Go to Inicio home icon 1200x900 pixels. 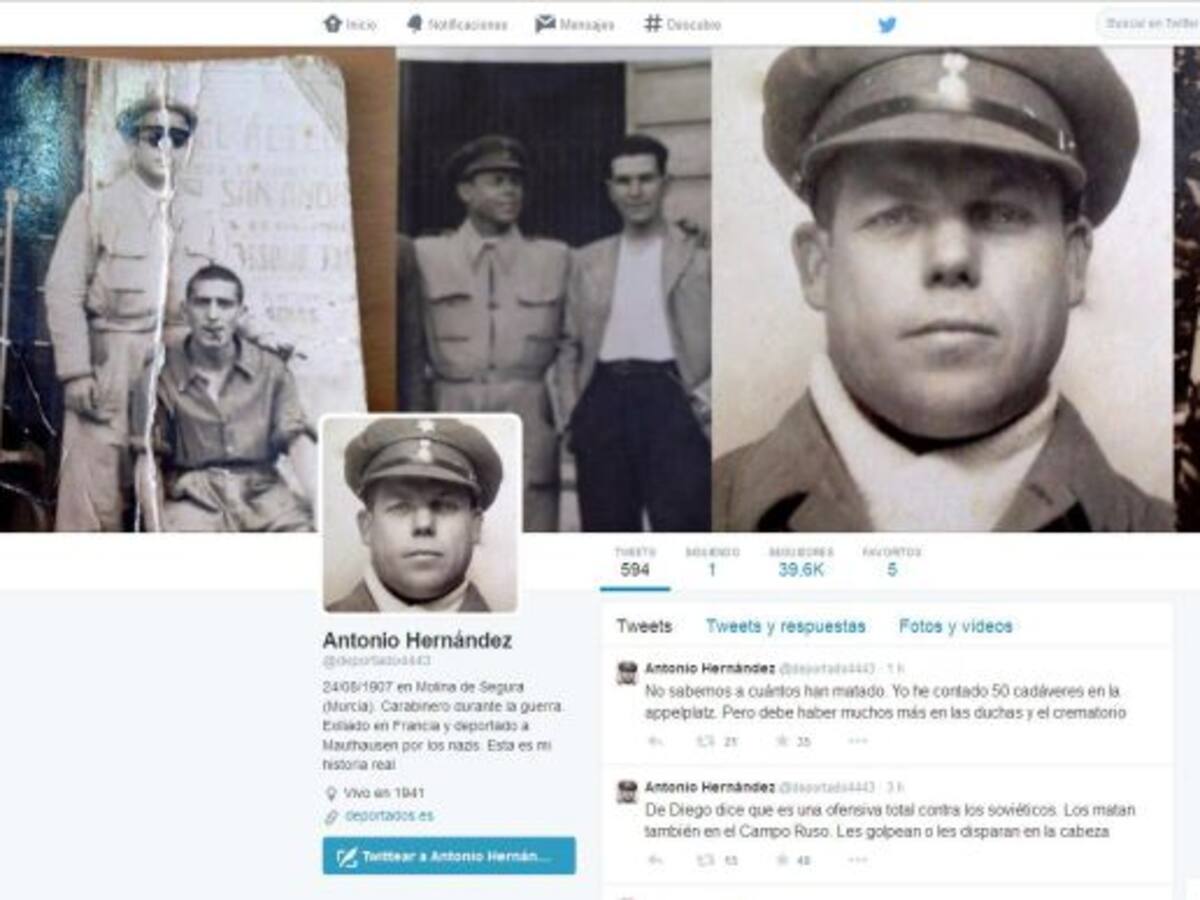(x=350, y=24)
